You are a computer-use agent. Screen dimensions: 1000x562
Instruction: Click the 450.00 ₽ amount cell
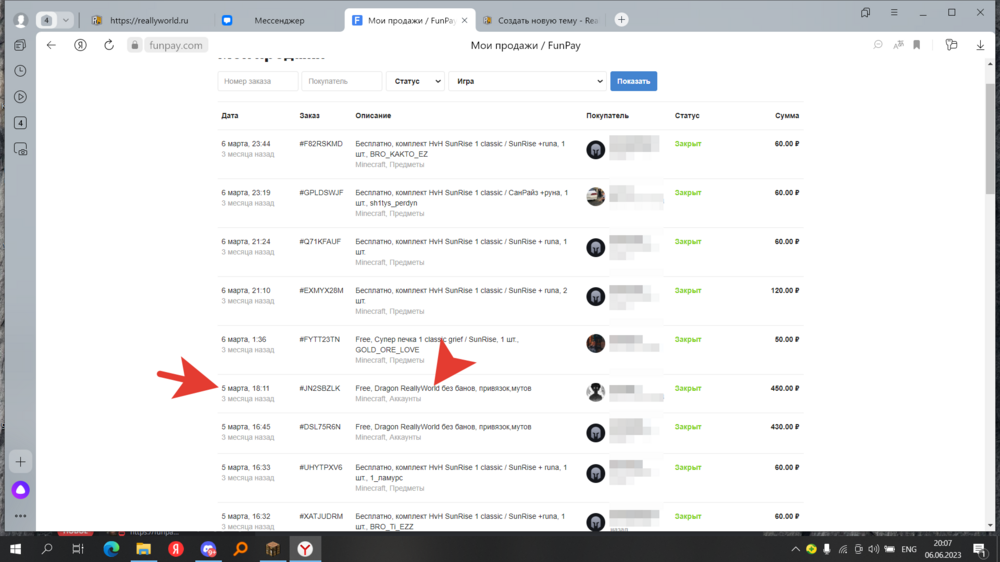click(784, 388)
